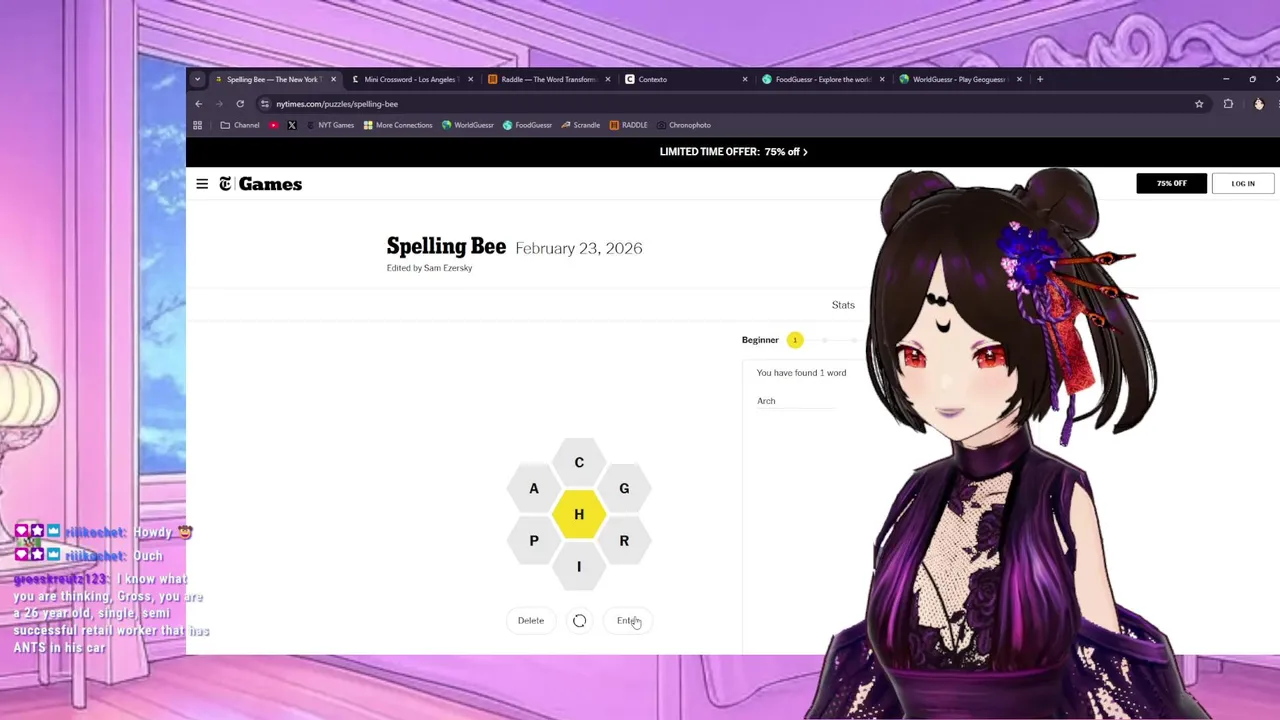Click the Edited by Sam Ezersky byline
The image size is (1280, 720).
429,268
